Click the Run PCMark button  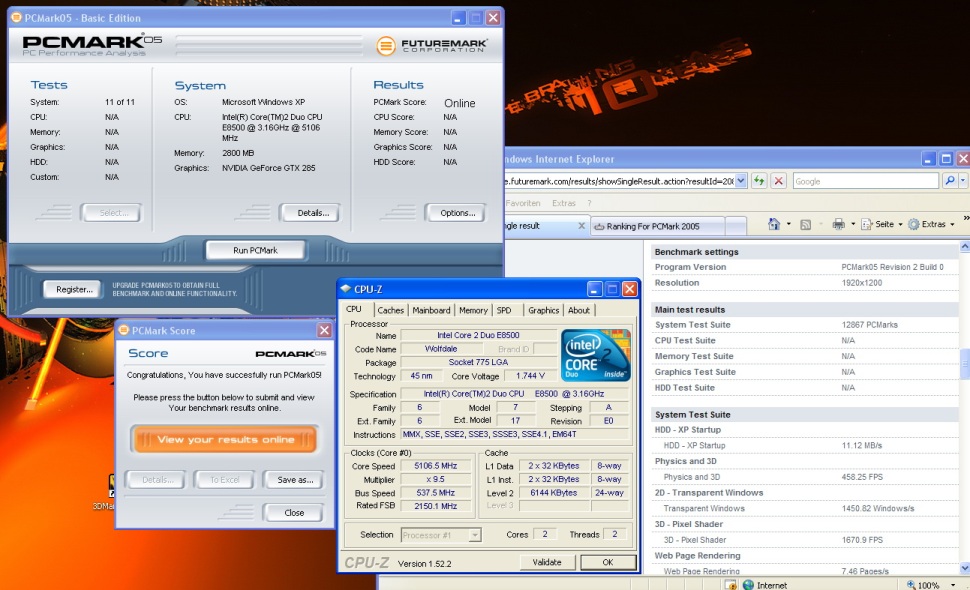[x=255, y=250]
